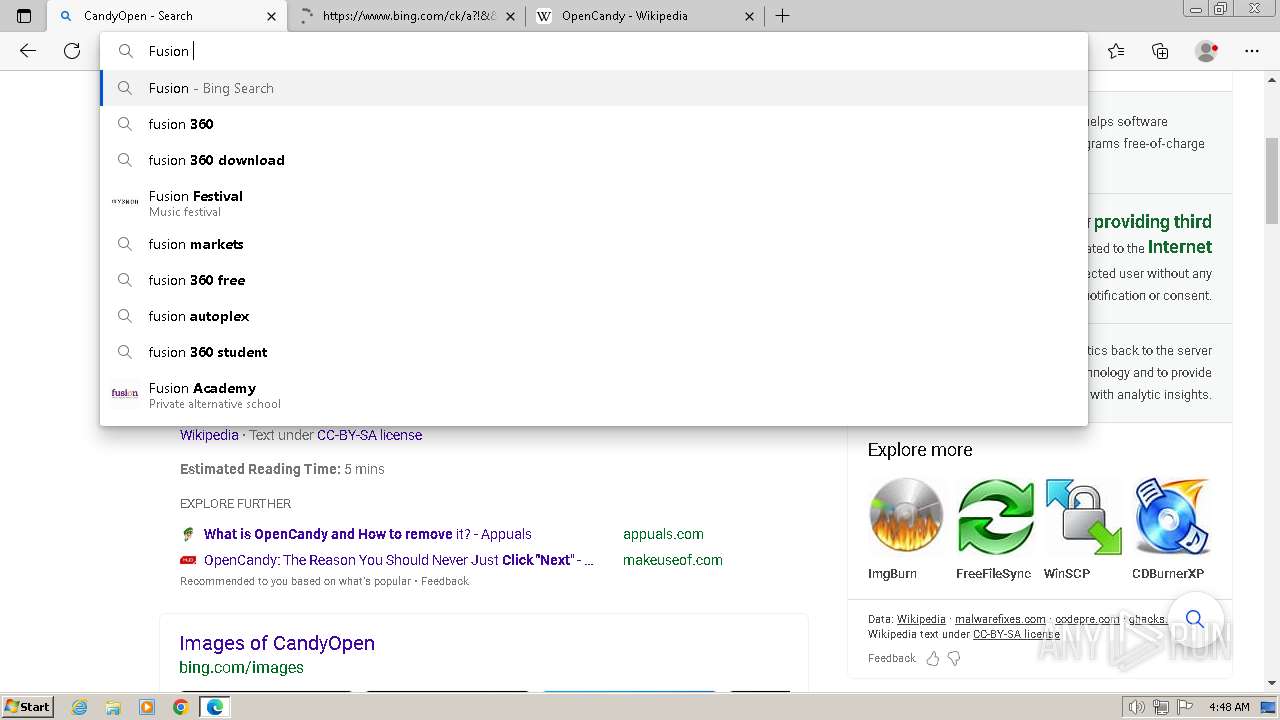The height and width of the screenshot is (720, 1280).
Task: Open the Wikipedia data source link in sidebar
Action: click(x=921, y=619)
